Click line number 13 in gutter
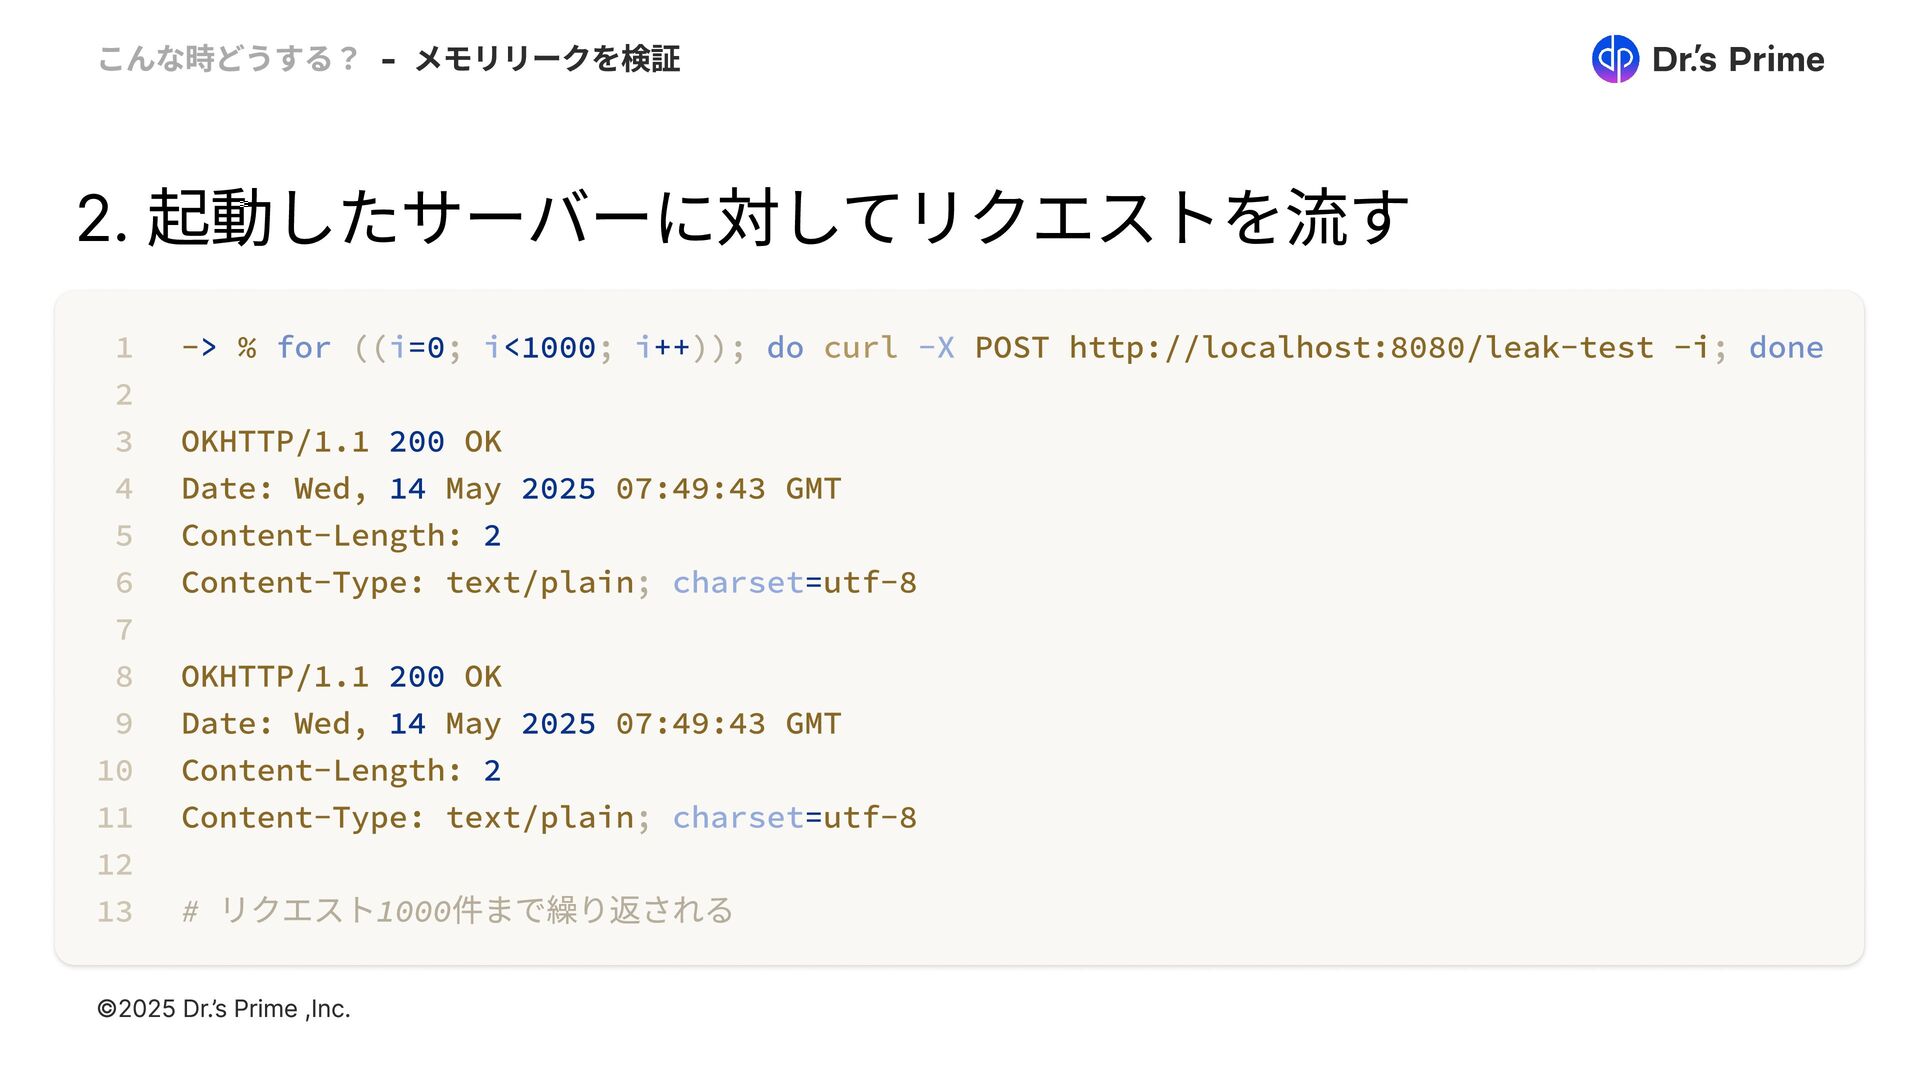1920x1080 pixels. [115, 912]
